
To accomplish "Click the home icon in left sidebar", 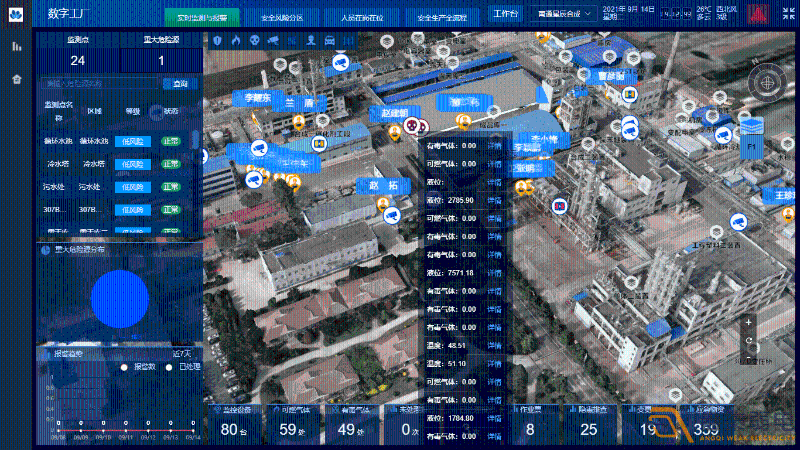I will (x=16, y=79).
